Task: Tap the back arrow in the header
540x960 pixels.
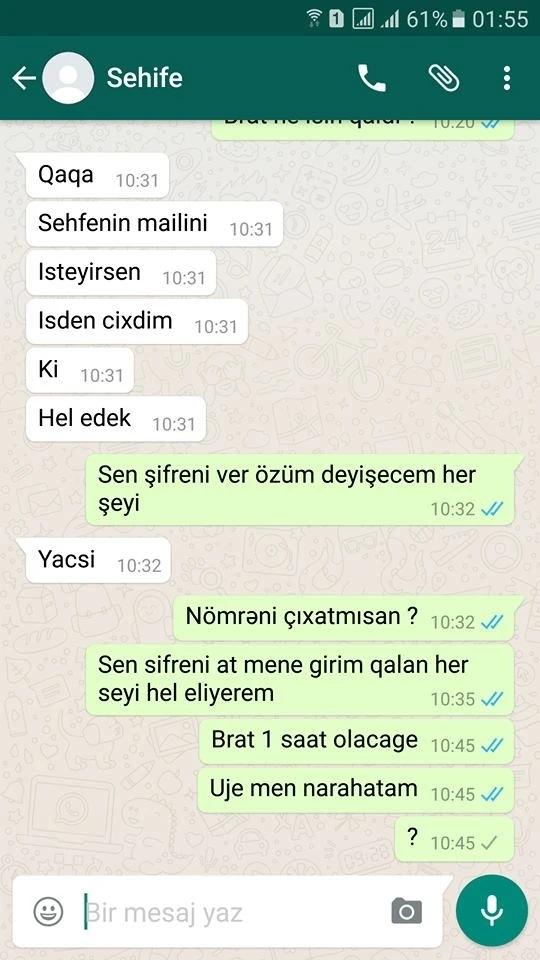Action: (x=24, y=78)
